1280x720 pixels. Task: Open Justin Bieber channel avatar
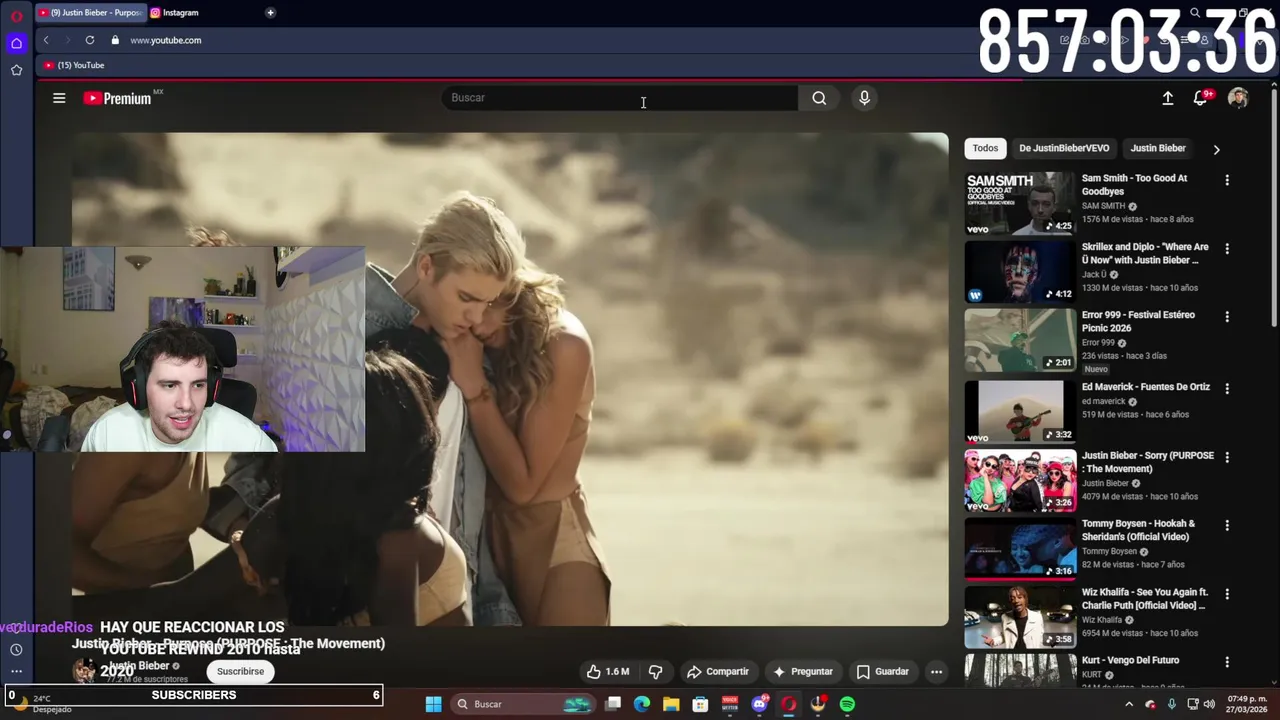pos(84,670)
